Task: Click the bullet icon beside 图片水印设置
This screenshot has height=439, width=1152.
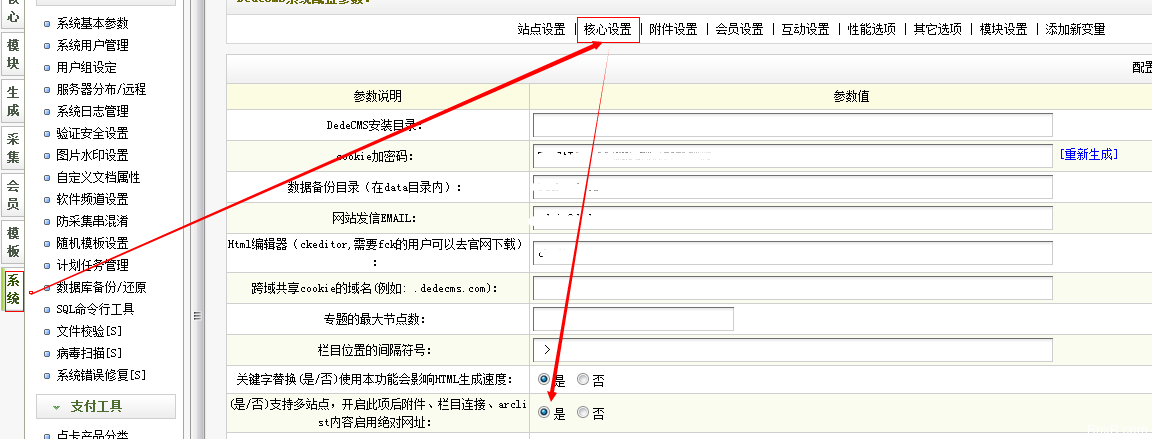Action: coord(47,155)
